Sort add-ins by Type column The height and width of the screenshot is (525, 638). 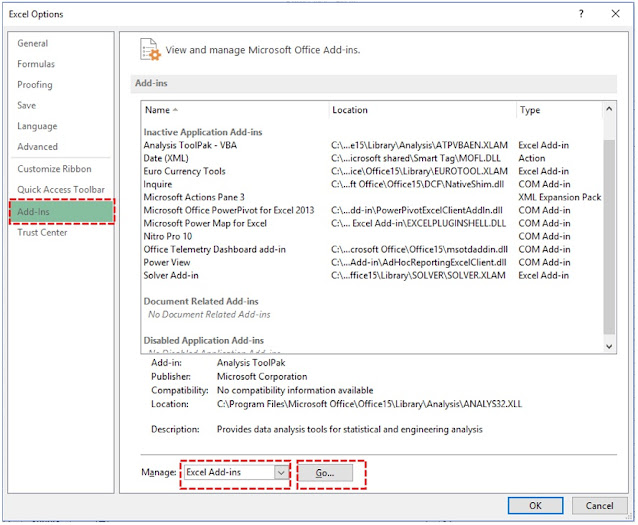pos(559,110)
